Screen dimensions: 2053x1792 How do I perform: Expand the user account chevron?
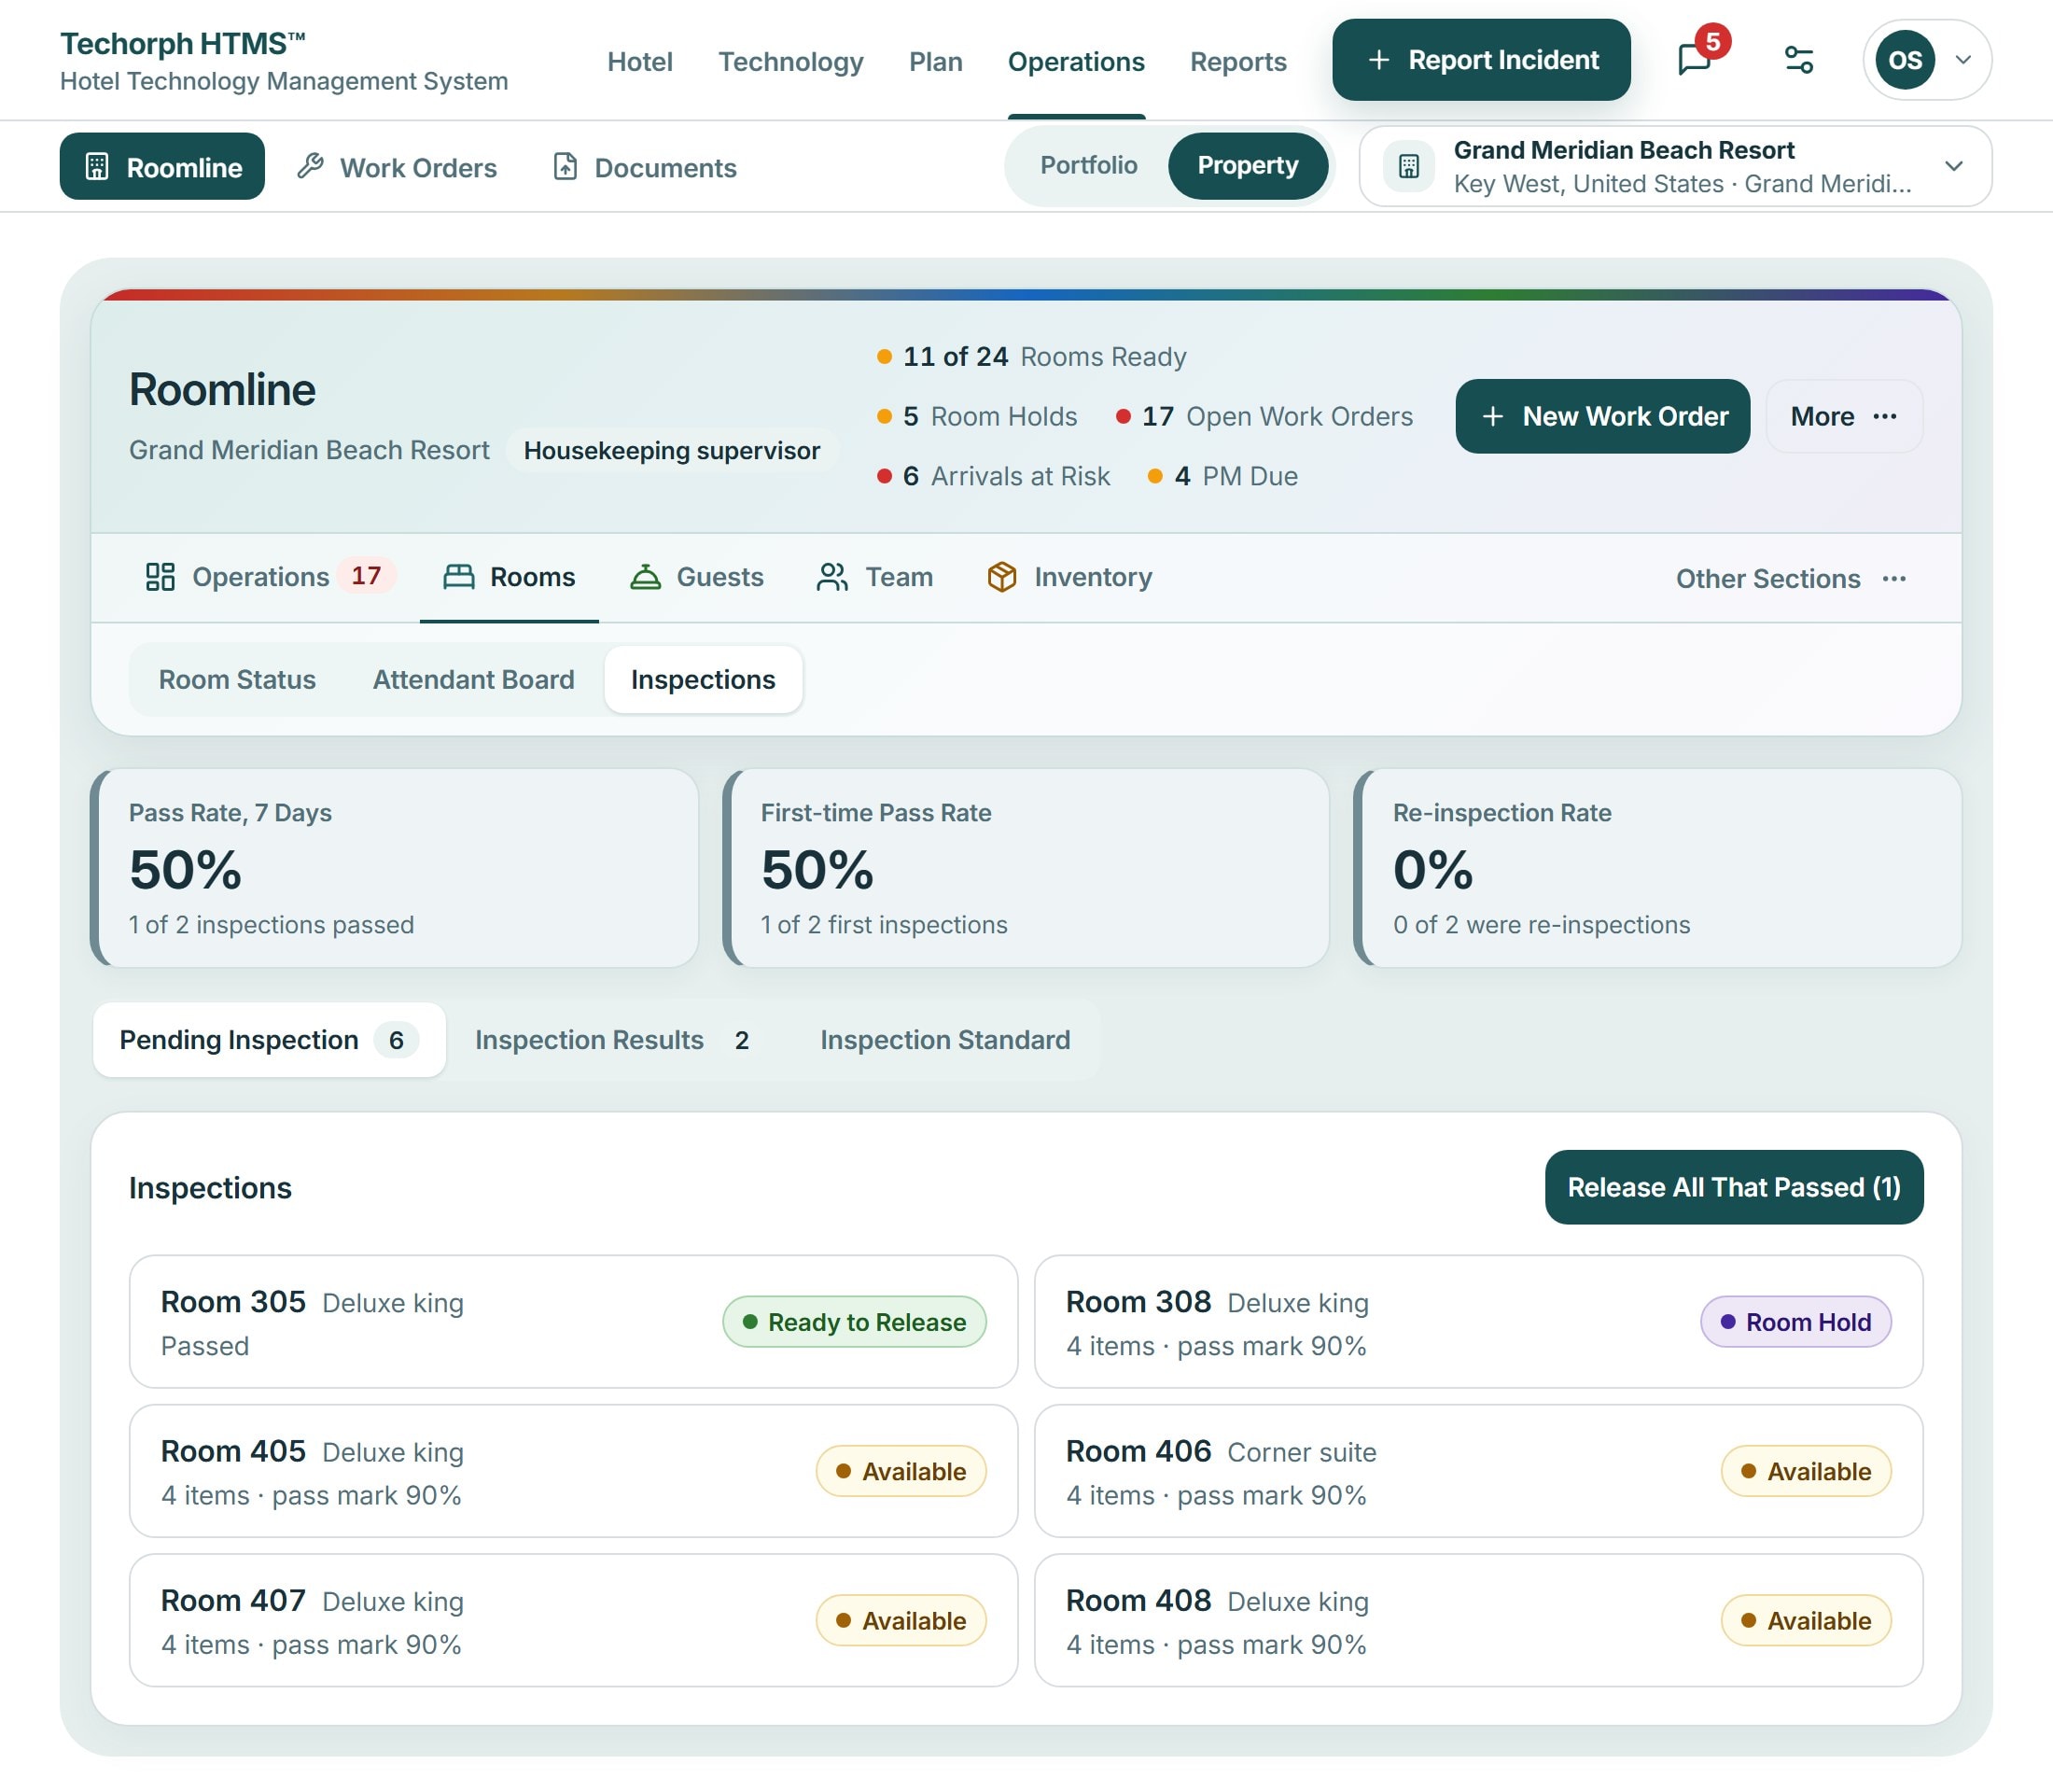pyautogui.click(x=1962, y=60)
